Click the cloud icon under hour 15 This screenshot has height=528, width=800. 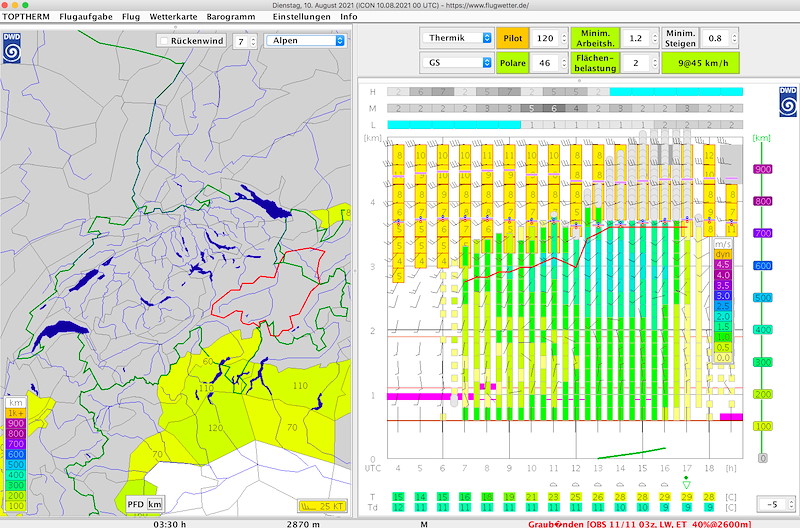pos(642,485)
